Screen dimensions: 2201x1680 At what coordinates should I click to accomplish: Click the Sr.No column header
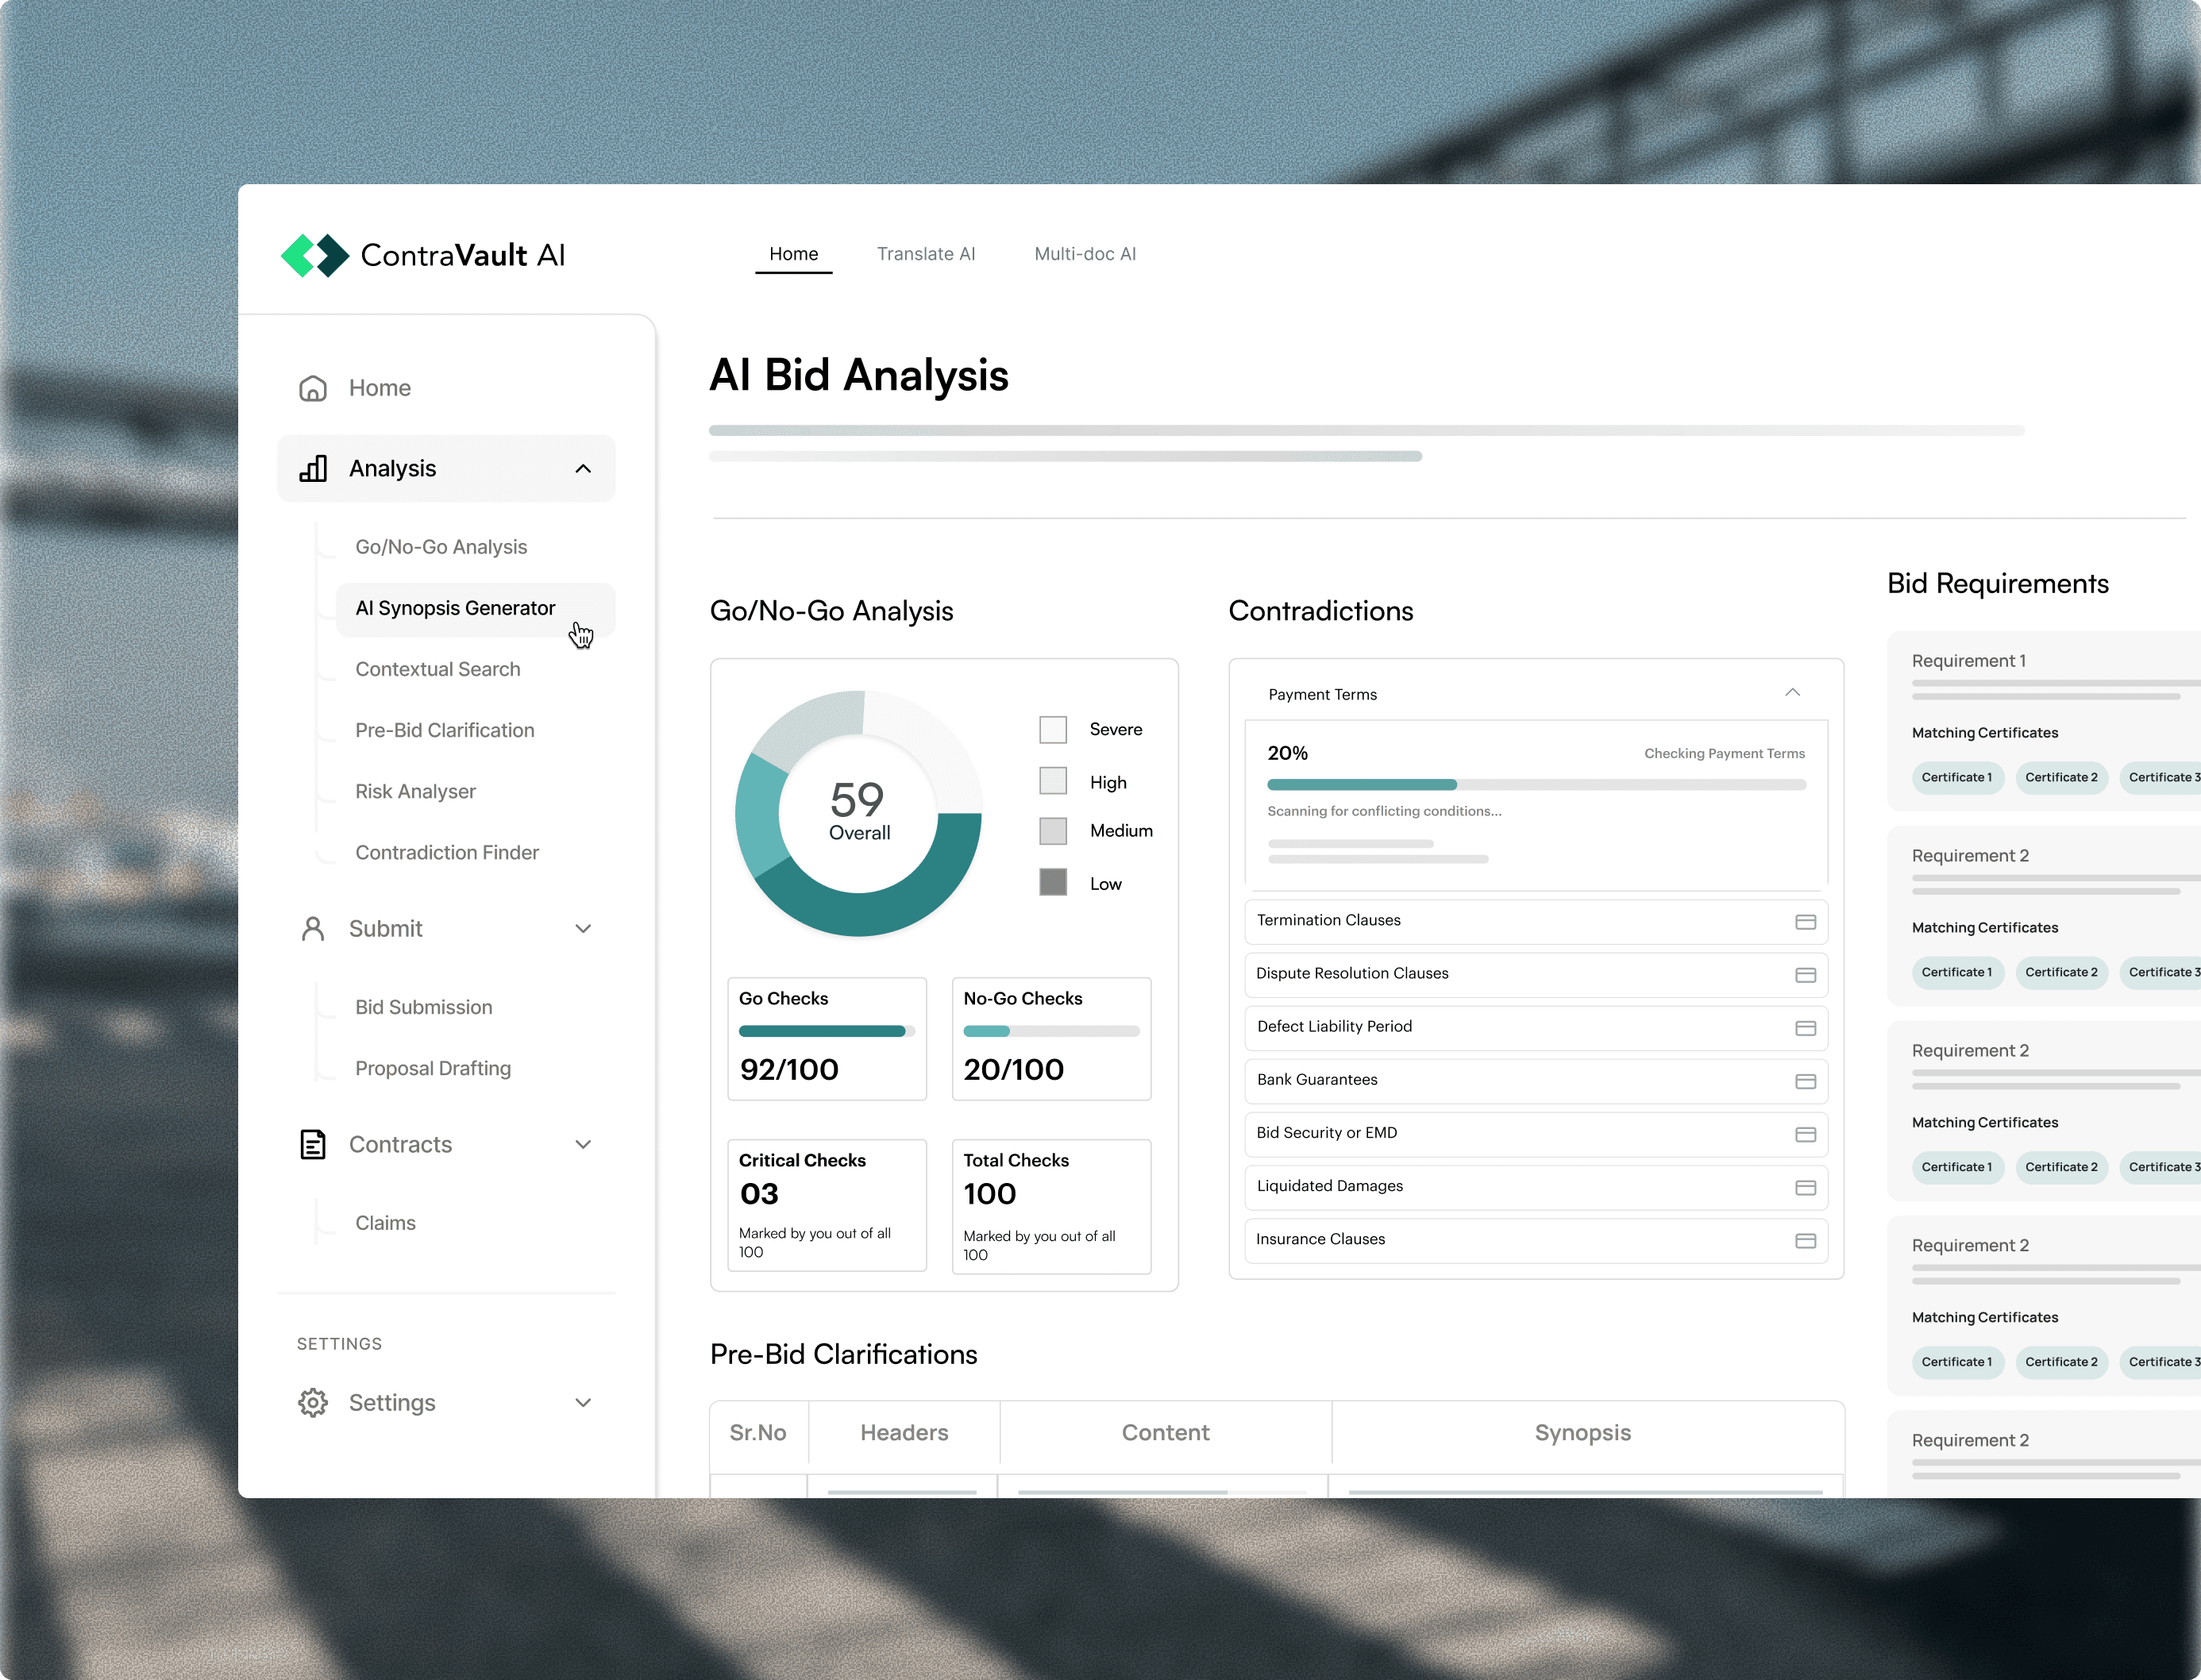pos(758,1433)
